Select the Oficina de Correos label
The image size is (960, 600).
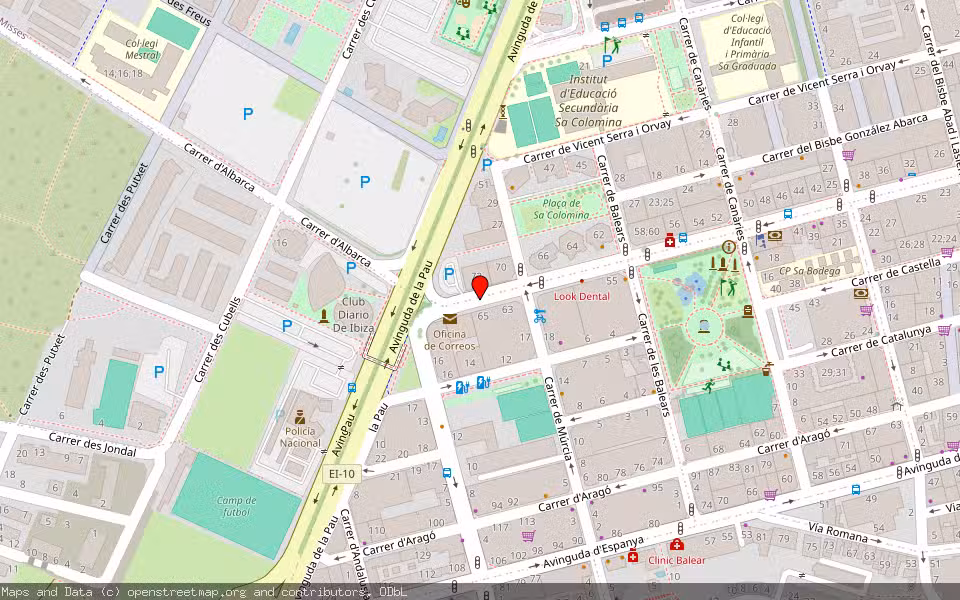pyautogui.click(x=450, y=340)
